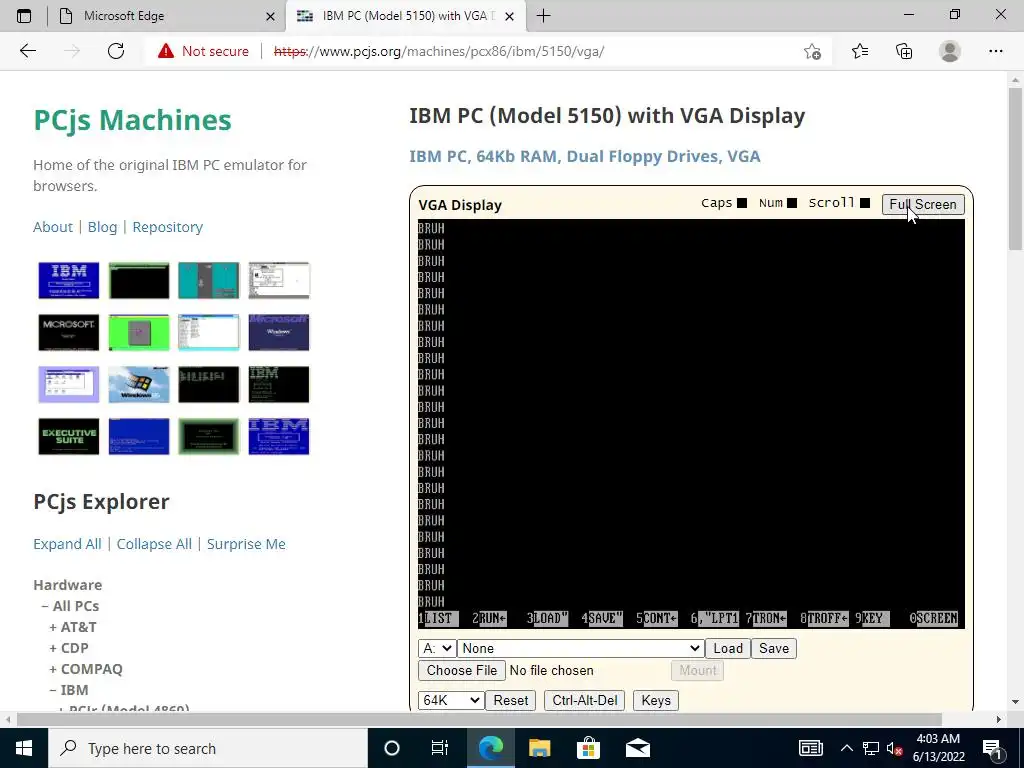Image resolution: width=1024 pixels, height=768 pixels.
Task: Close the Microsoft Edge tab
Action: pos(270,16)
